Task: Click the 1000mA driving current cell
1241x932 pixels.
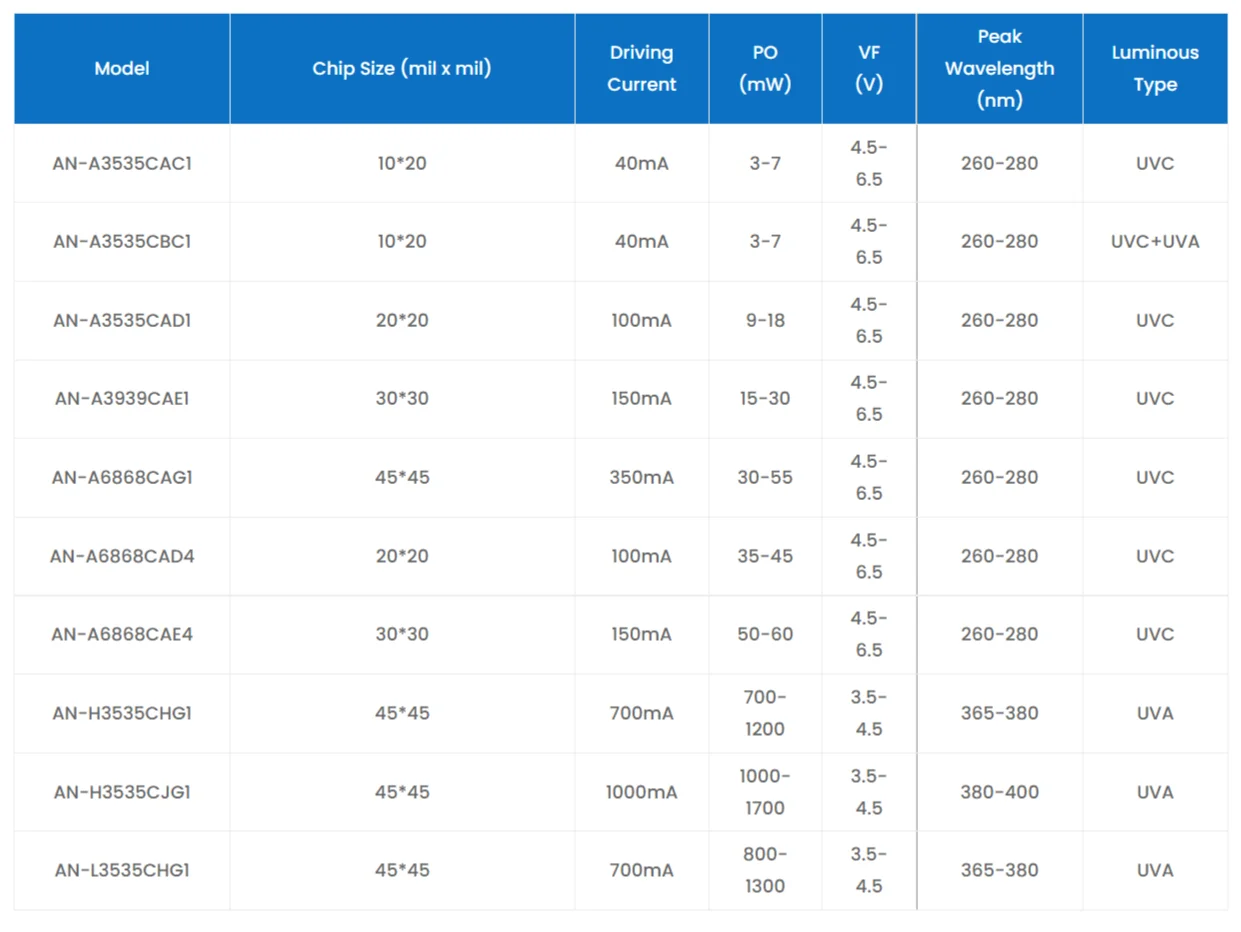Action: pyautogui.click(x=641, y=792)
